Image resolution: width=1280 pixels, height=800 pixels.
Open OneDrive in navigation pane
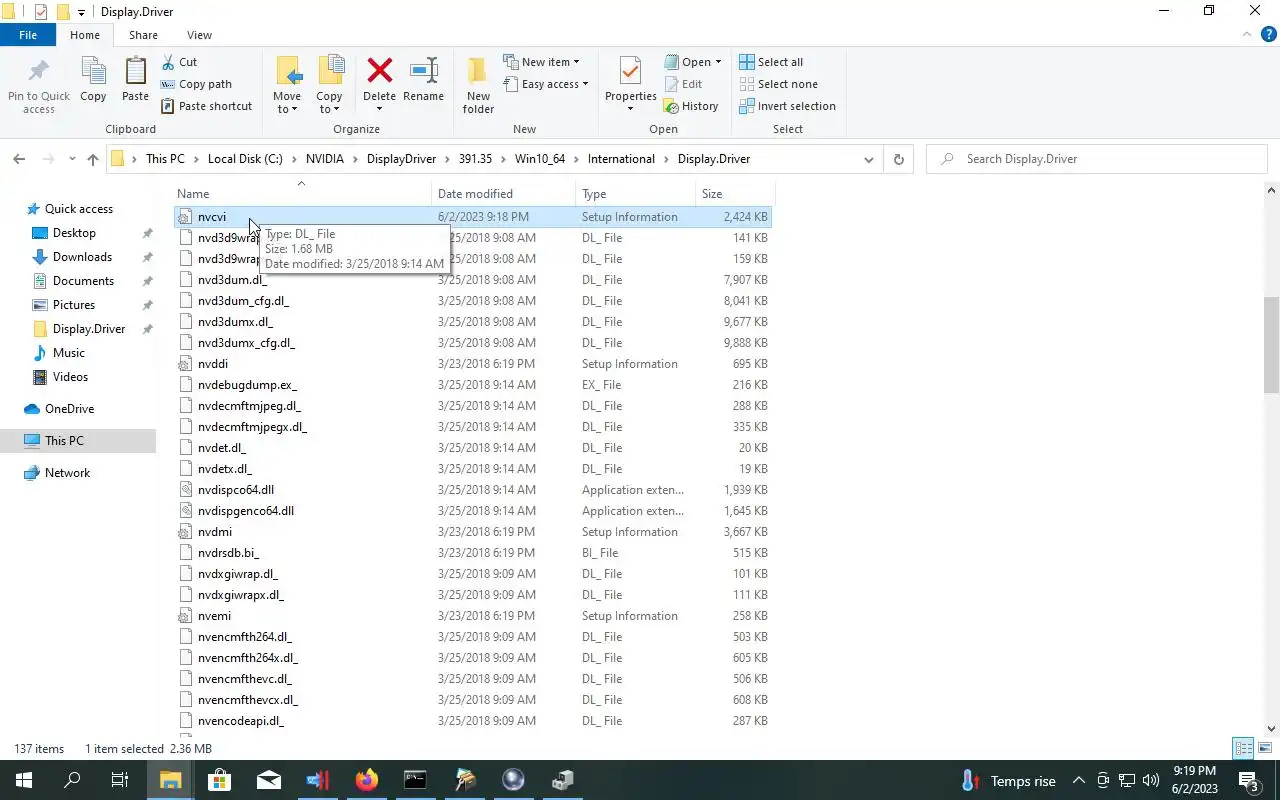[x=69, y=409]
